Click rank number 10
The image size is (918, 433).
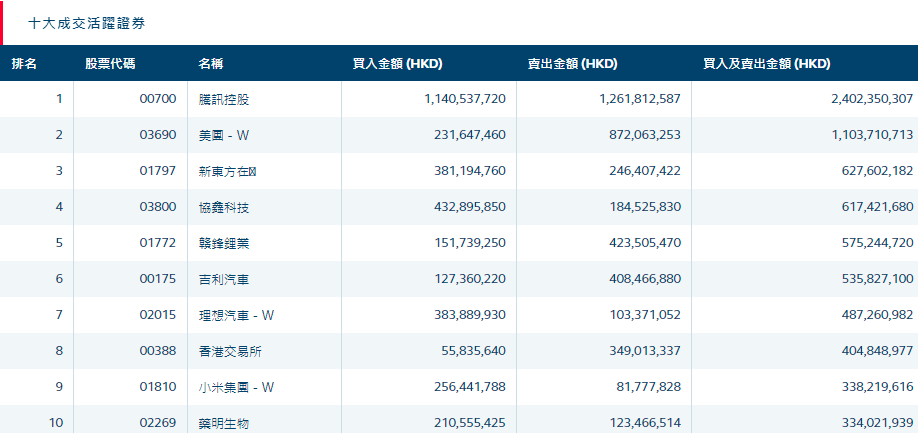(56, 423)
